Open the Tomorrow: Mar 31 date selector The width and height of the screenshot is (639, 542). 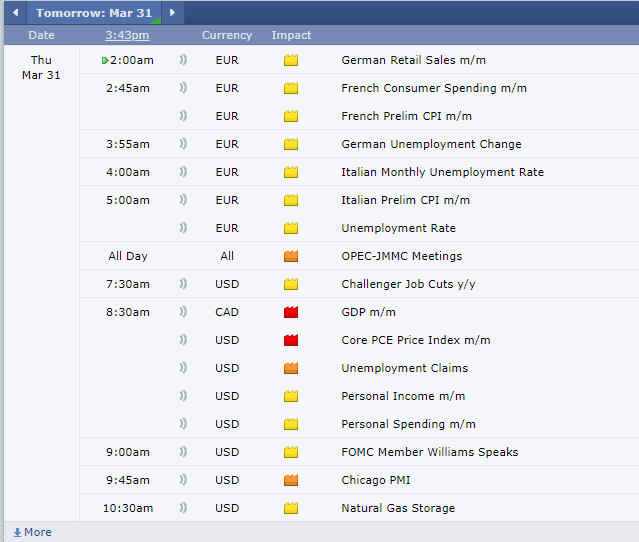(95, 13)
